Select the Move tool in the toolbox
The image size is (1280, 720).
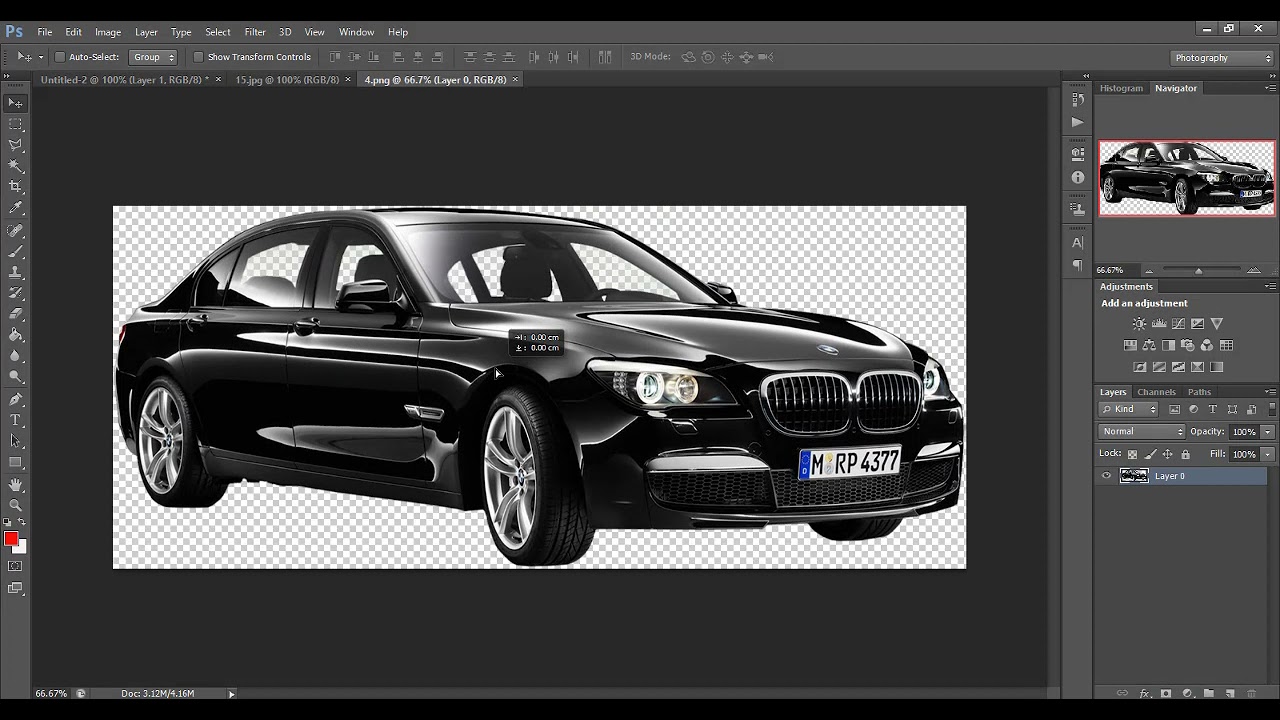(16, 103)
